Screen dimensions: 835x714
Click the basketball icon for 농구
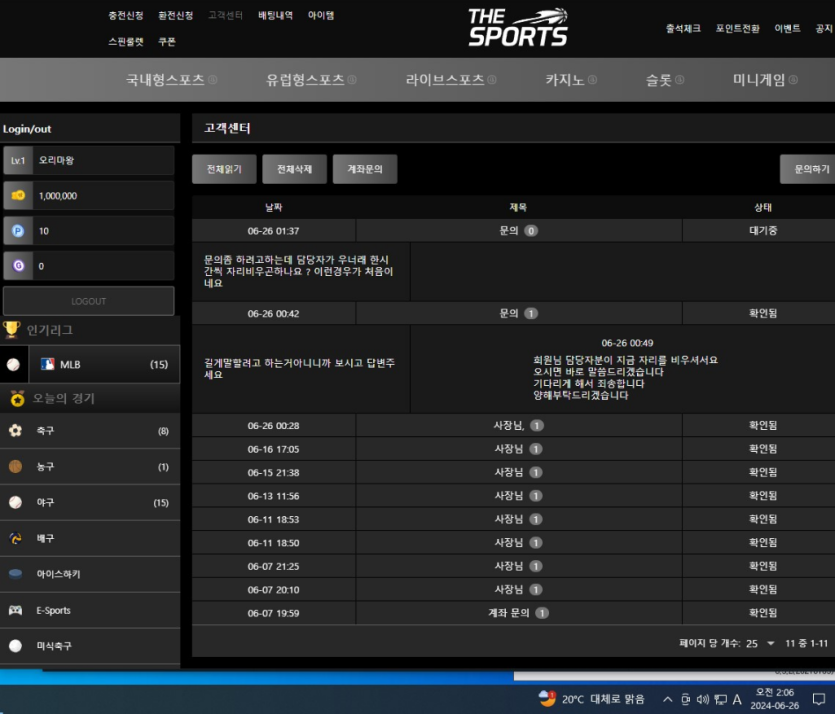[15, 466]
